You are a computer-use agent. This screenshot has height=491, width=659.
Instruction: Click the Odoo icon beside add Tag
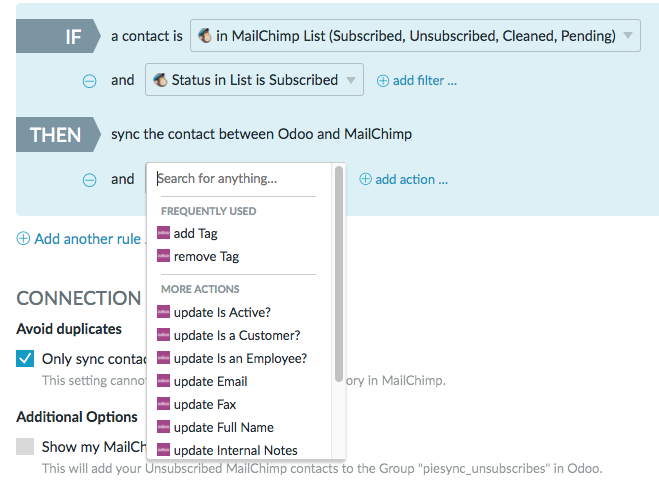(x=163, y=232)
